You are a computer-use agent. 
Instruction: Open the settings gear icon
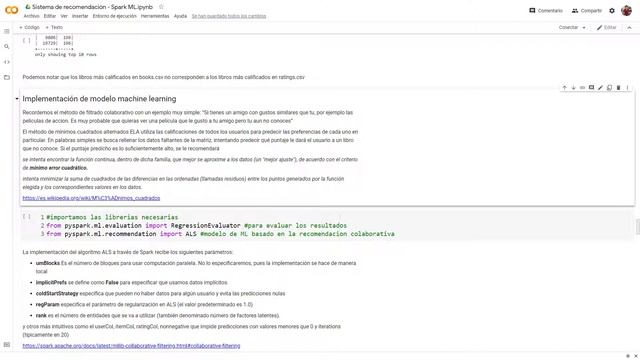[x=612, y=11]
